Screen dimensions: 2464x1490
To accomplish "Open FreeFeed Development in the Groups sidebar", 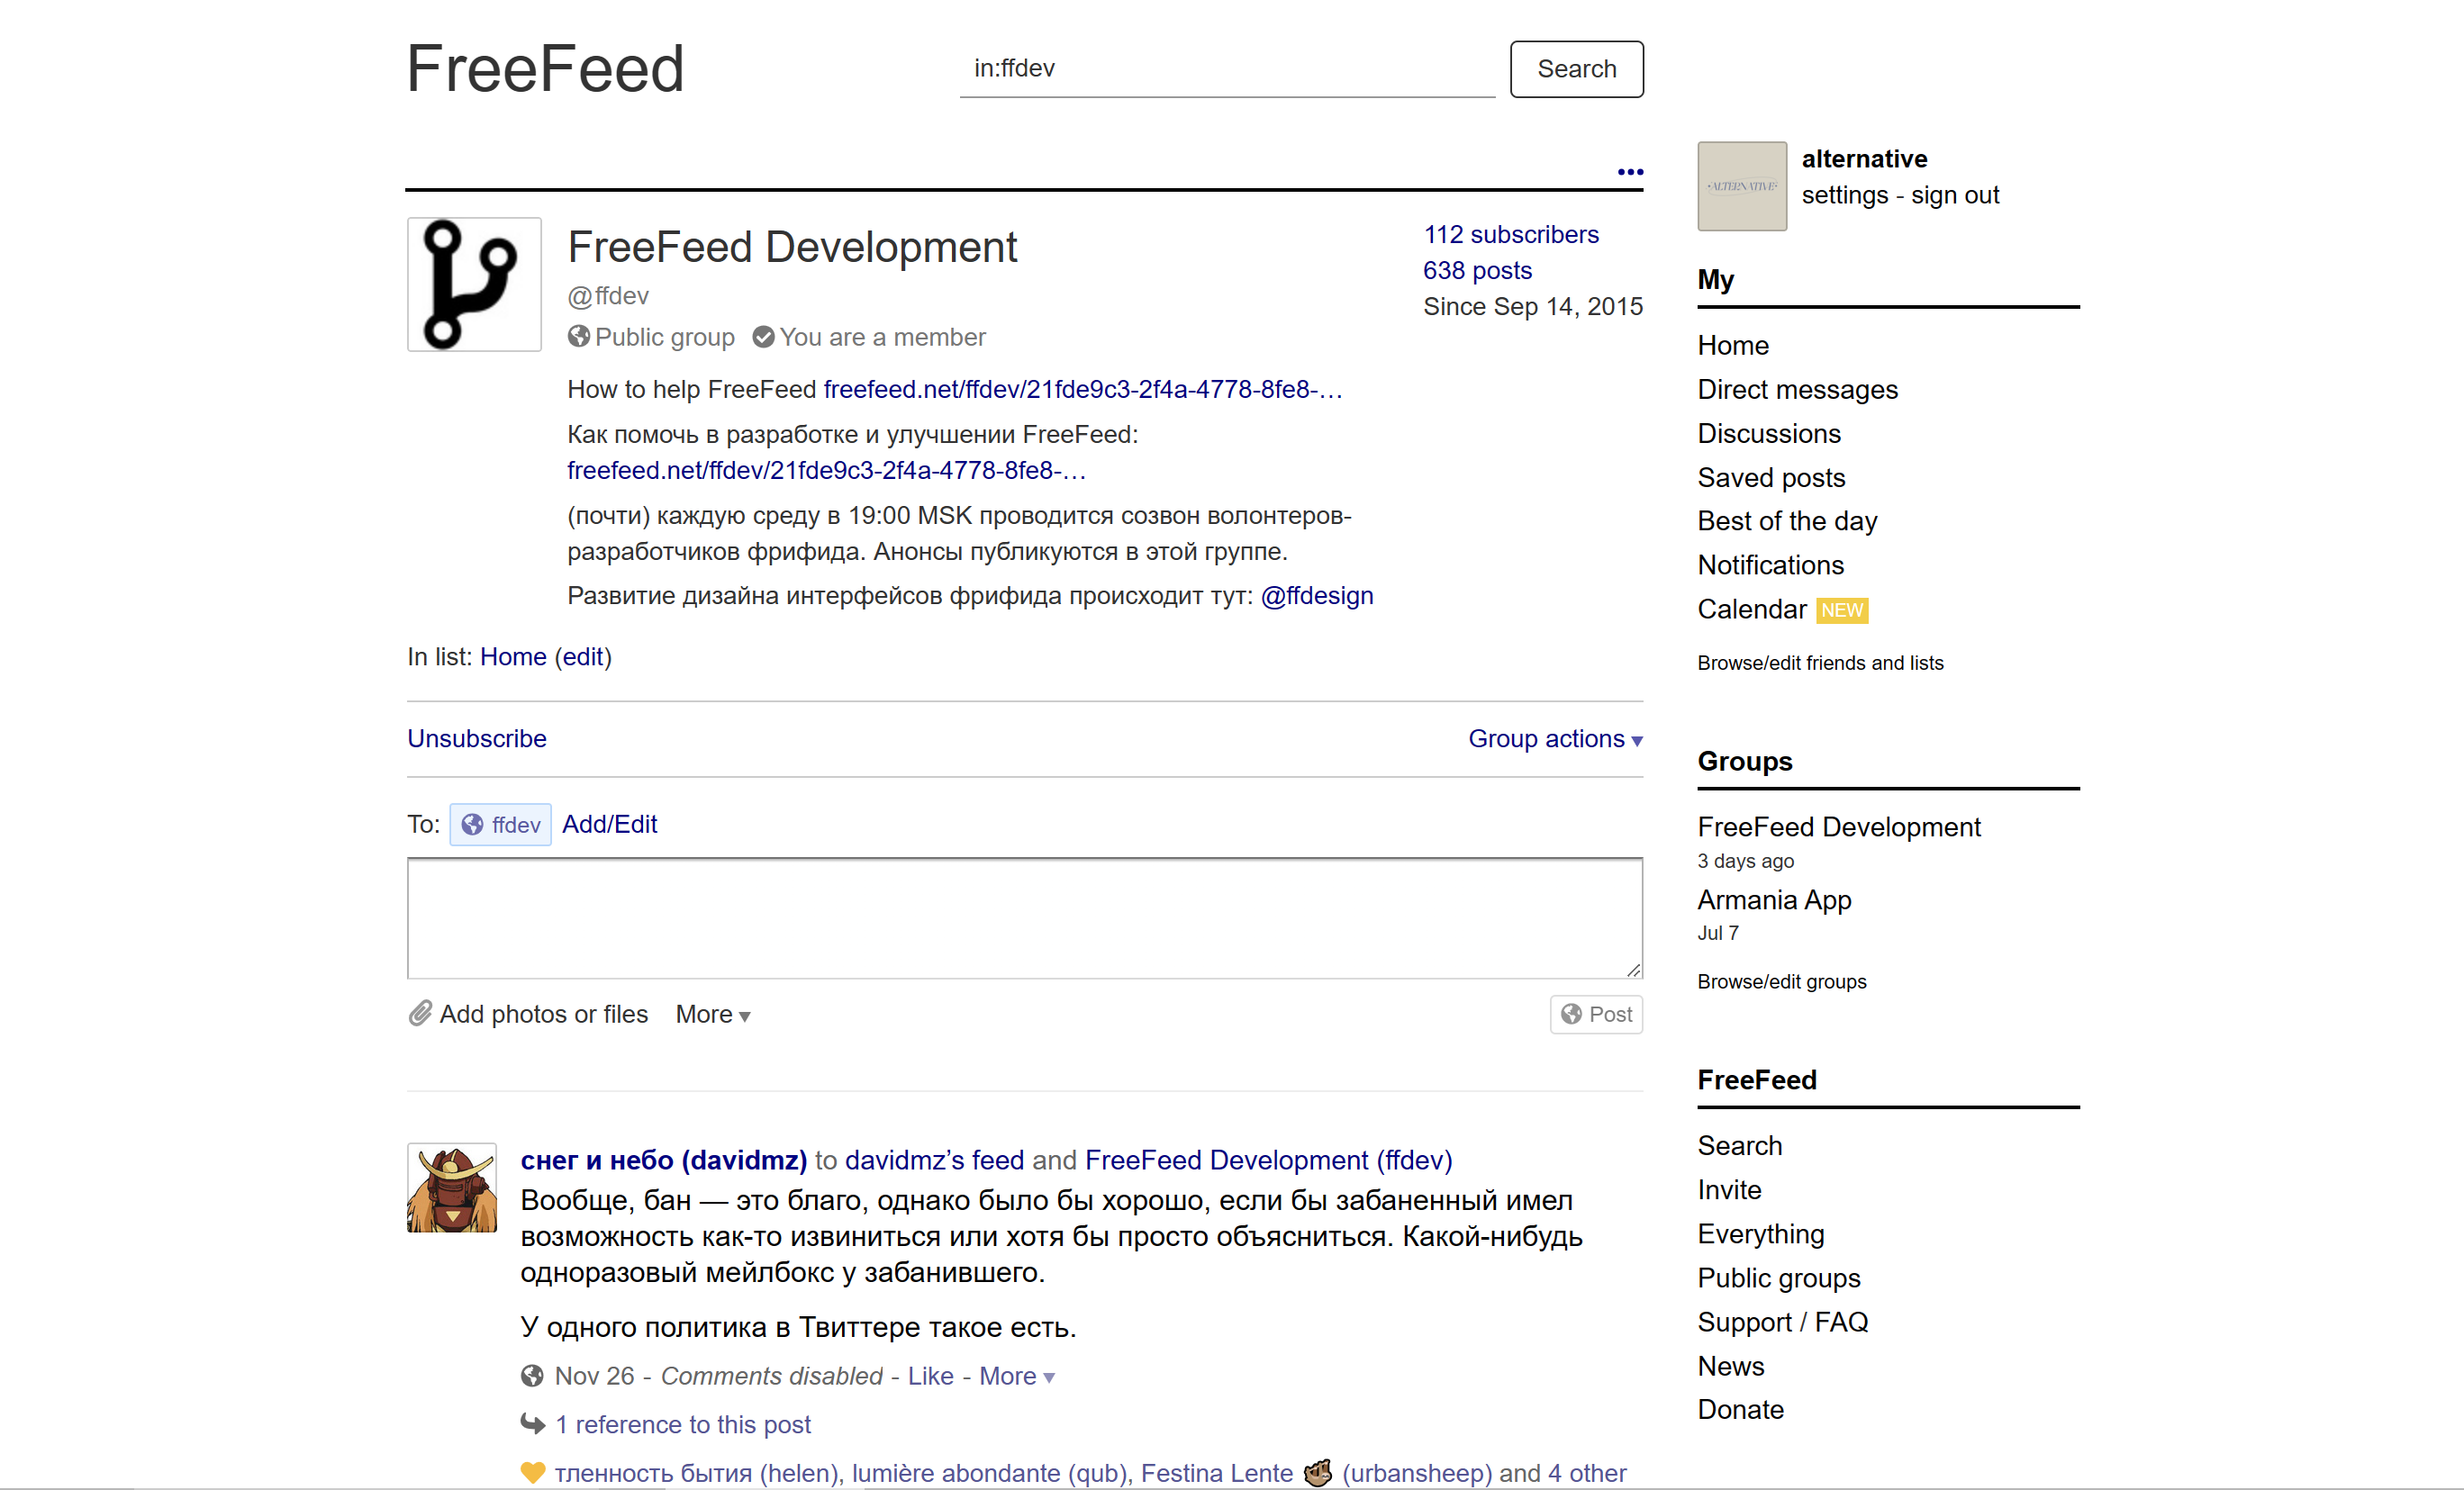I will pyautogui.click(x=1838, y=828).
